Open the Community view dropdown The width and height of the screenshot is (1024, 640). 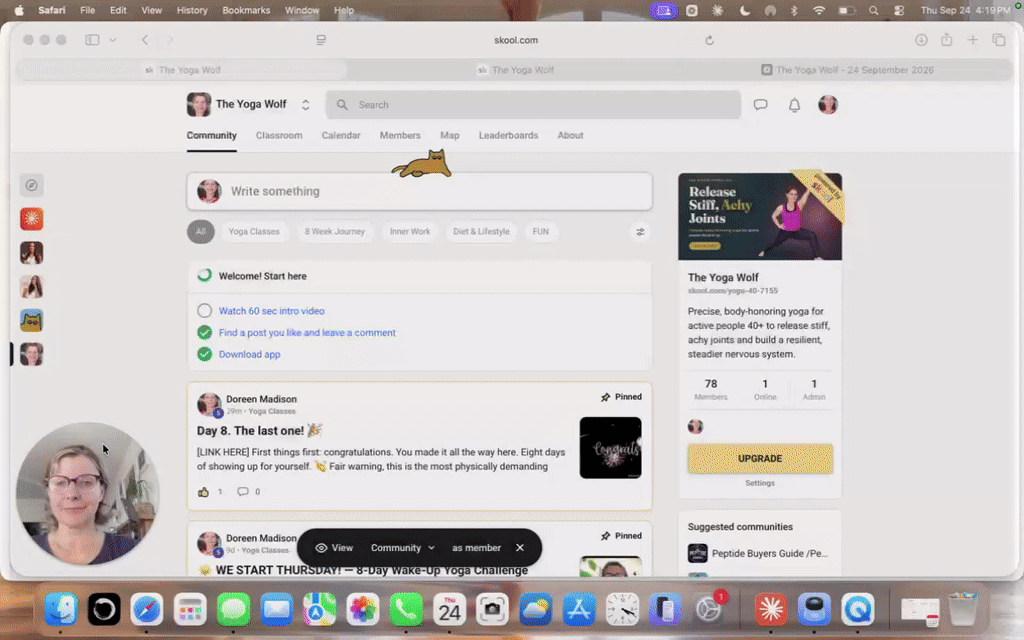(402, 548)
